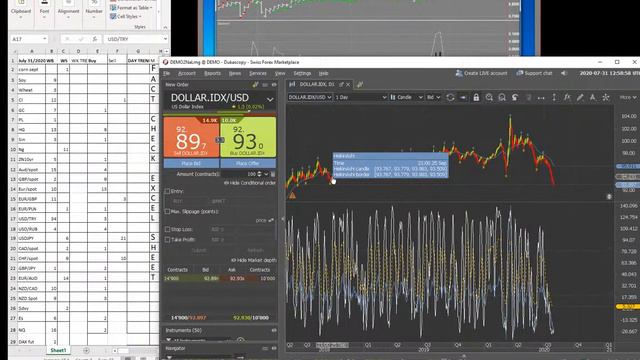Open the fx indicators icon

(x=567, y=98)
